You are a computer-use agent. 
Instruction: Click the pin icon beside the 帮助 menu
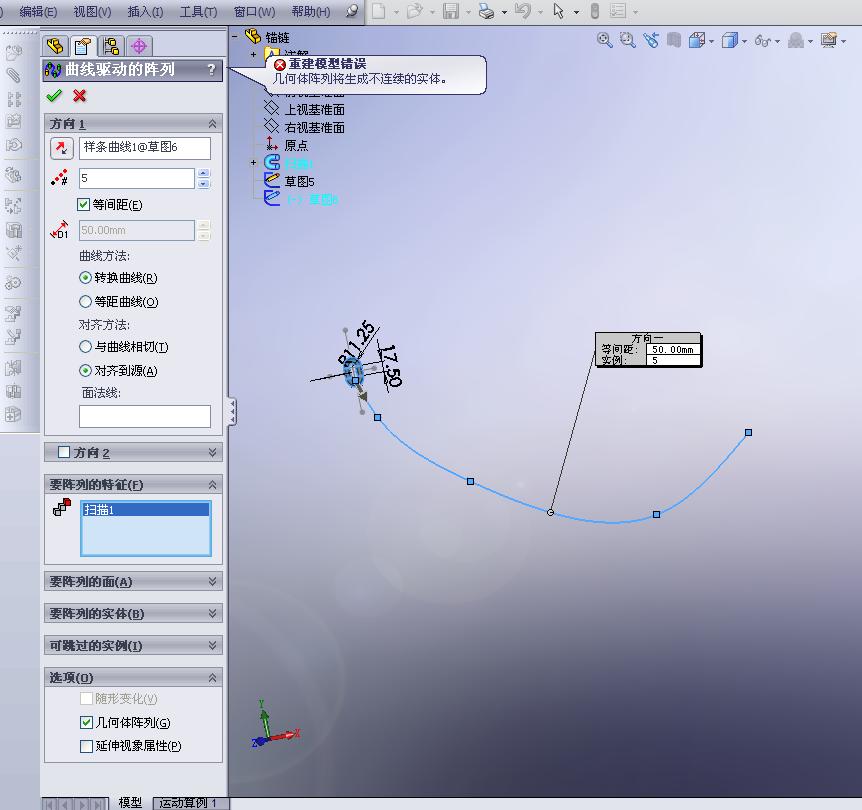point(352,11)
